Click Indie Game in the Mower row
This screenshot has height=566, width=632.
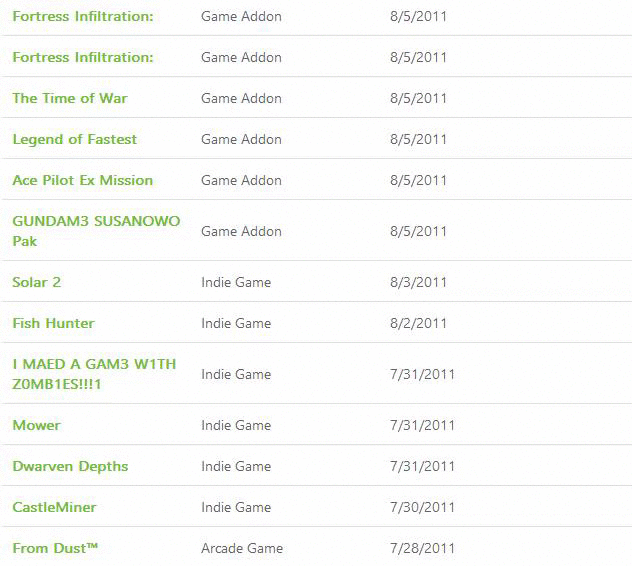coord(236,425)
